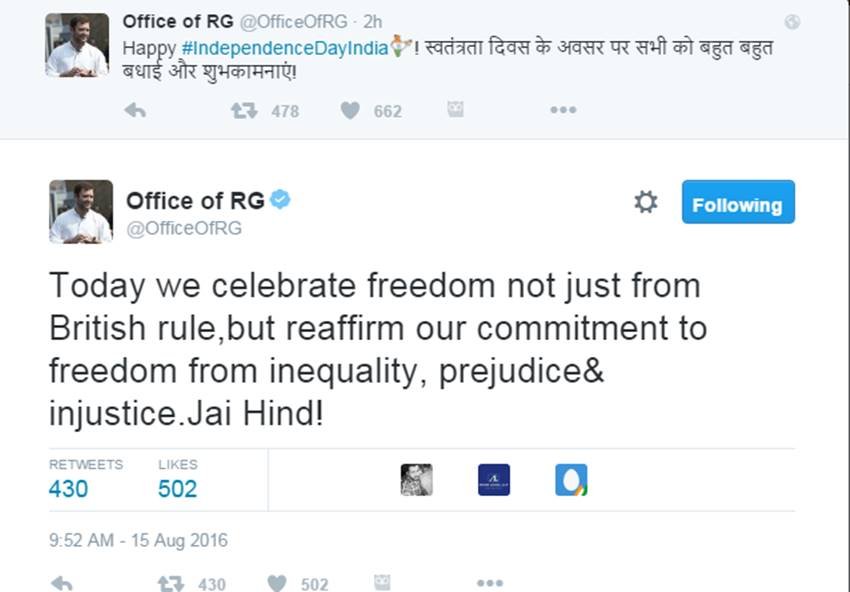Open the gear settings menu for this tweet
Viewport: 850px width, 592px height.
[x=646, y=201]
